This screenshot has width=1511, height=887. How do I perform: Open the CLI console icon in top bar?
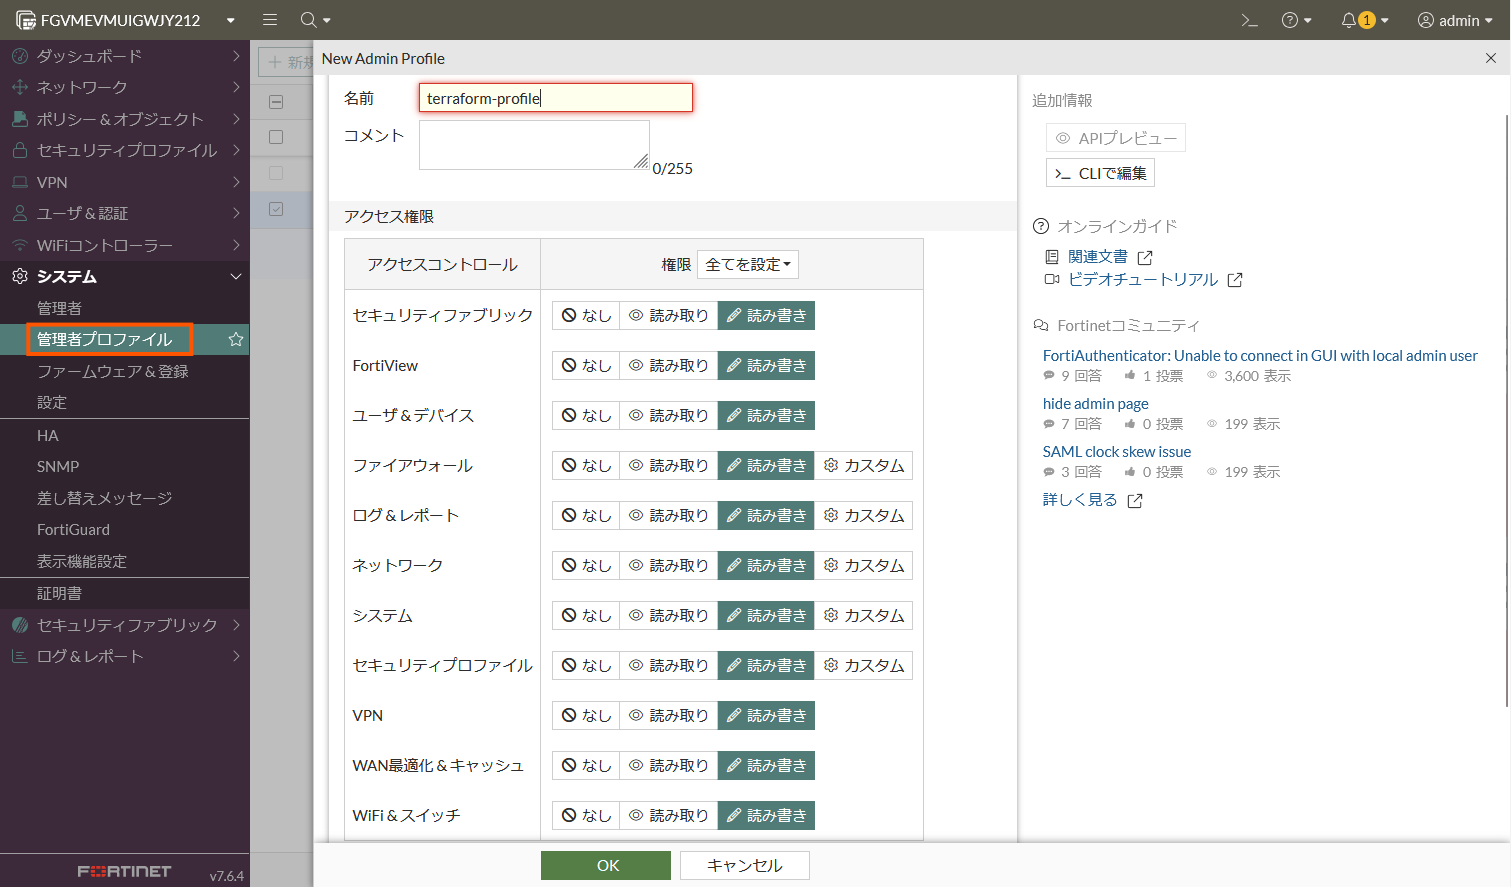(1249, 20)
